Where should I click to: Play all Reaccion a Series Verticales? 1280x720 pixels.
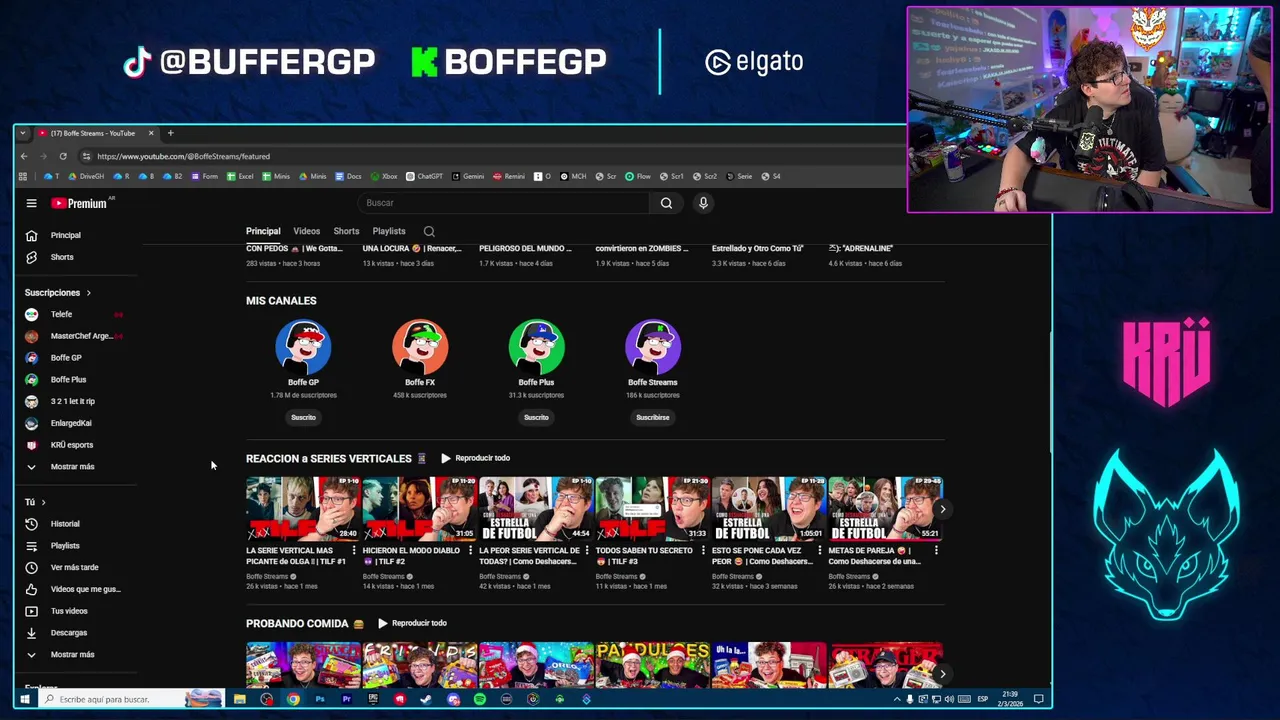[x=476, y=458]
